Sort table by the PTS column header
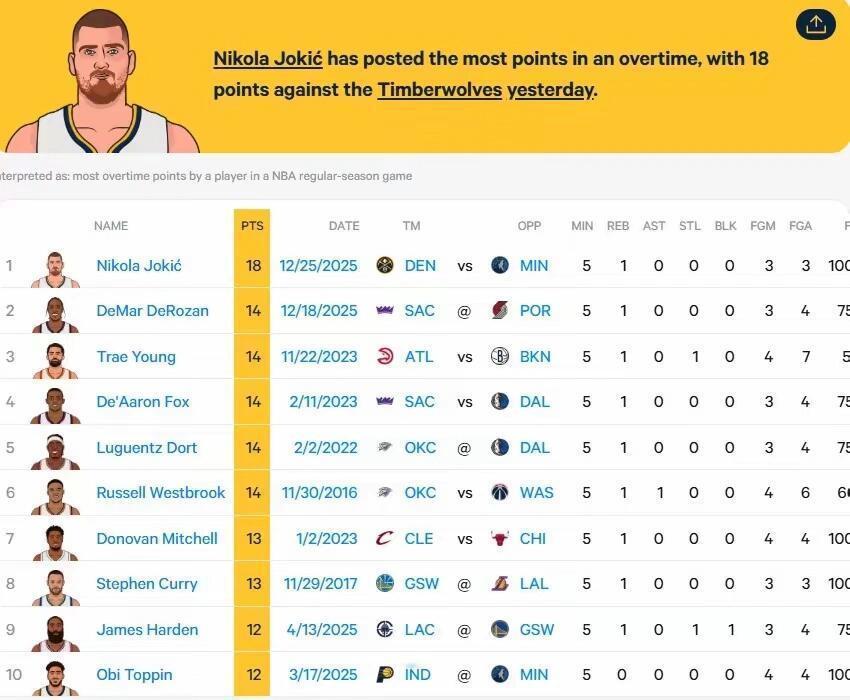The height and width of the screenshot is (700, 850). click(x=252, y=226)
